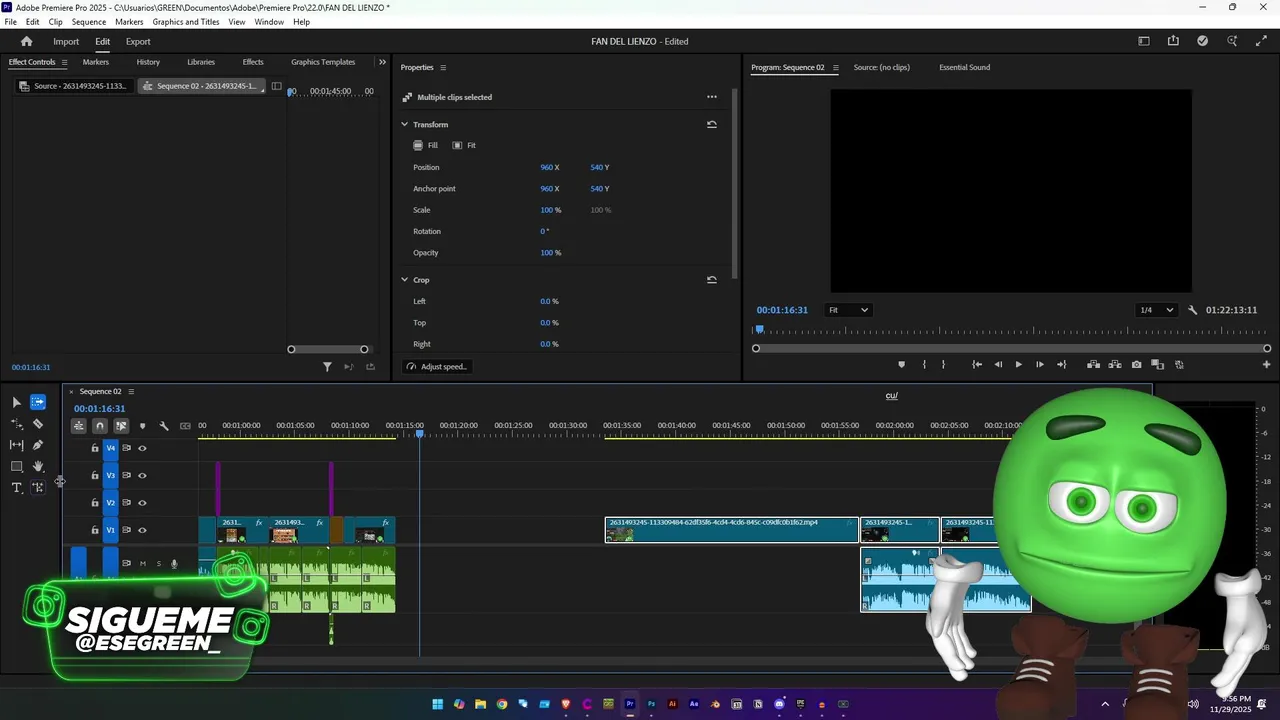
Task: Click the Scale 100 % value
Action: point(551,210)
